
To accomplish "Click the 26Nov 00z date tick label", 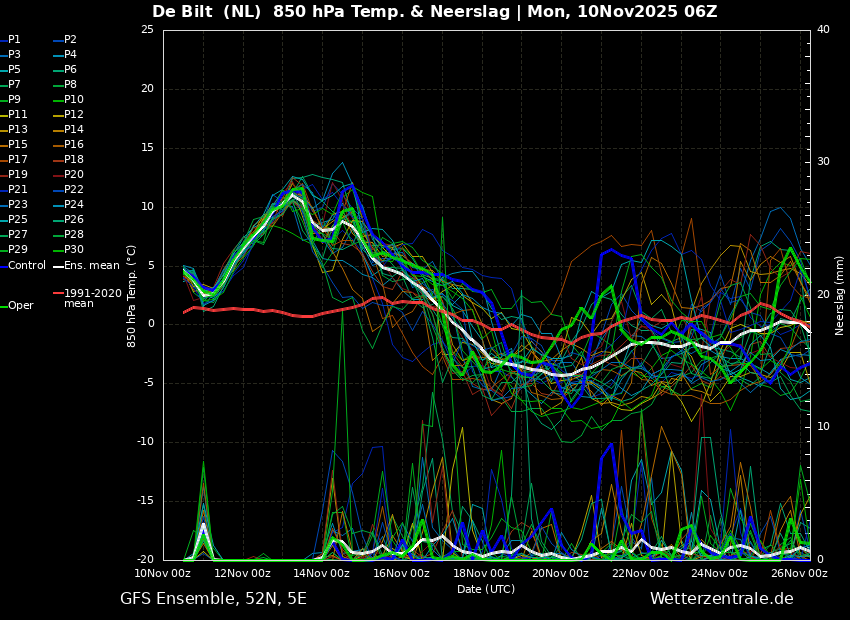I will tap(799, 573).
